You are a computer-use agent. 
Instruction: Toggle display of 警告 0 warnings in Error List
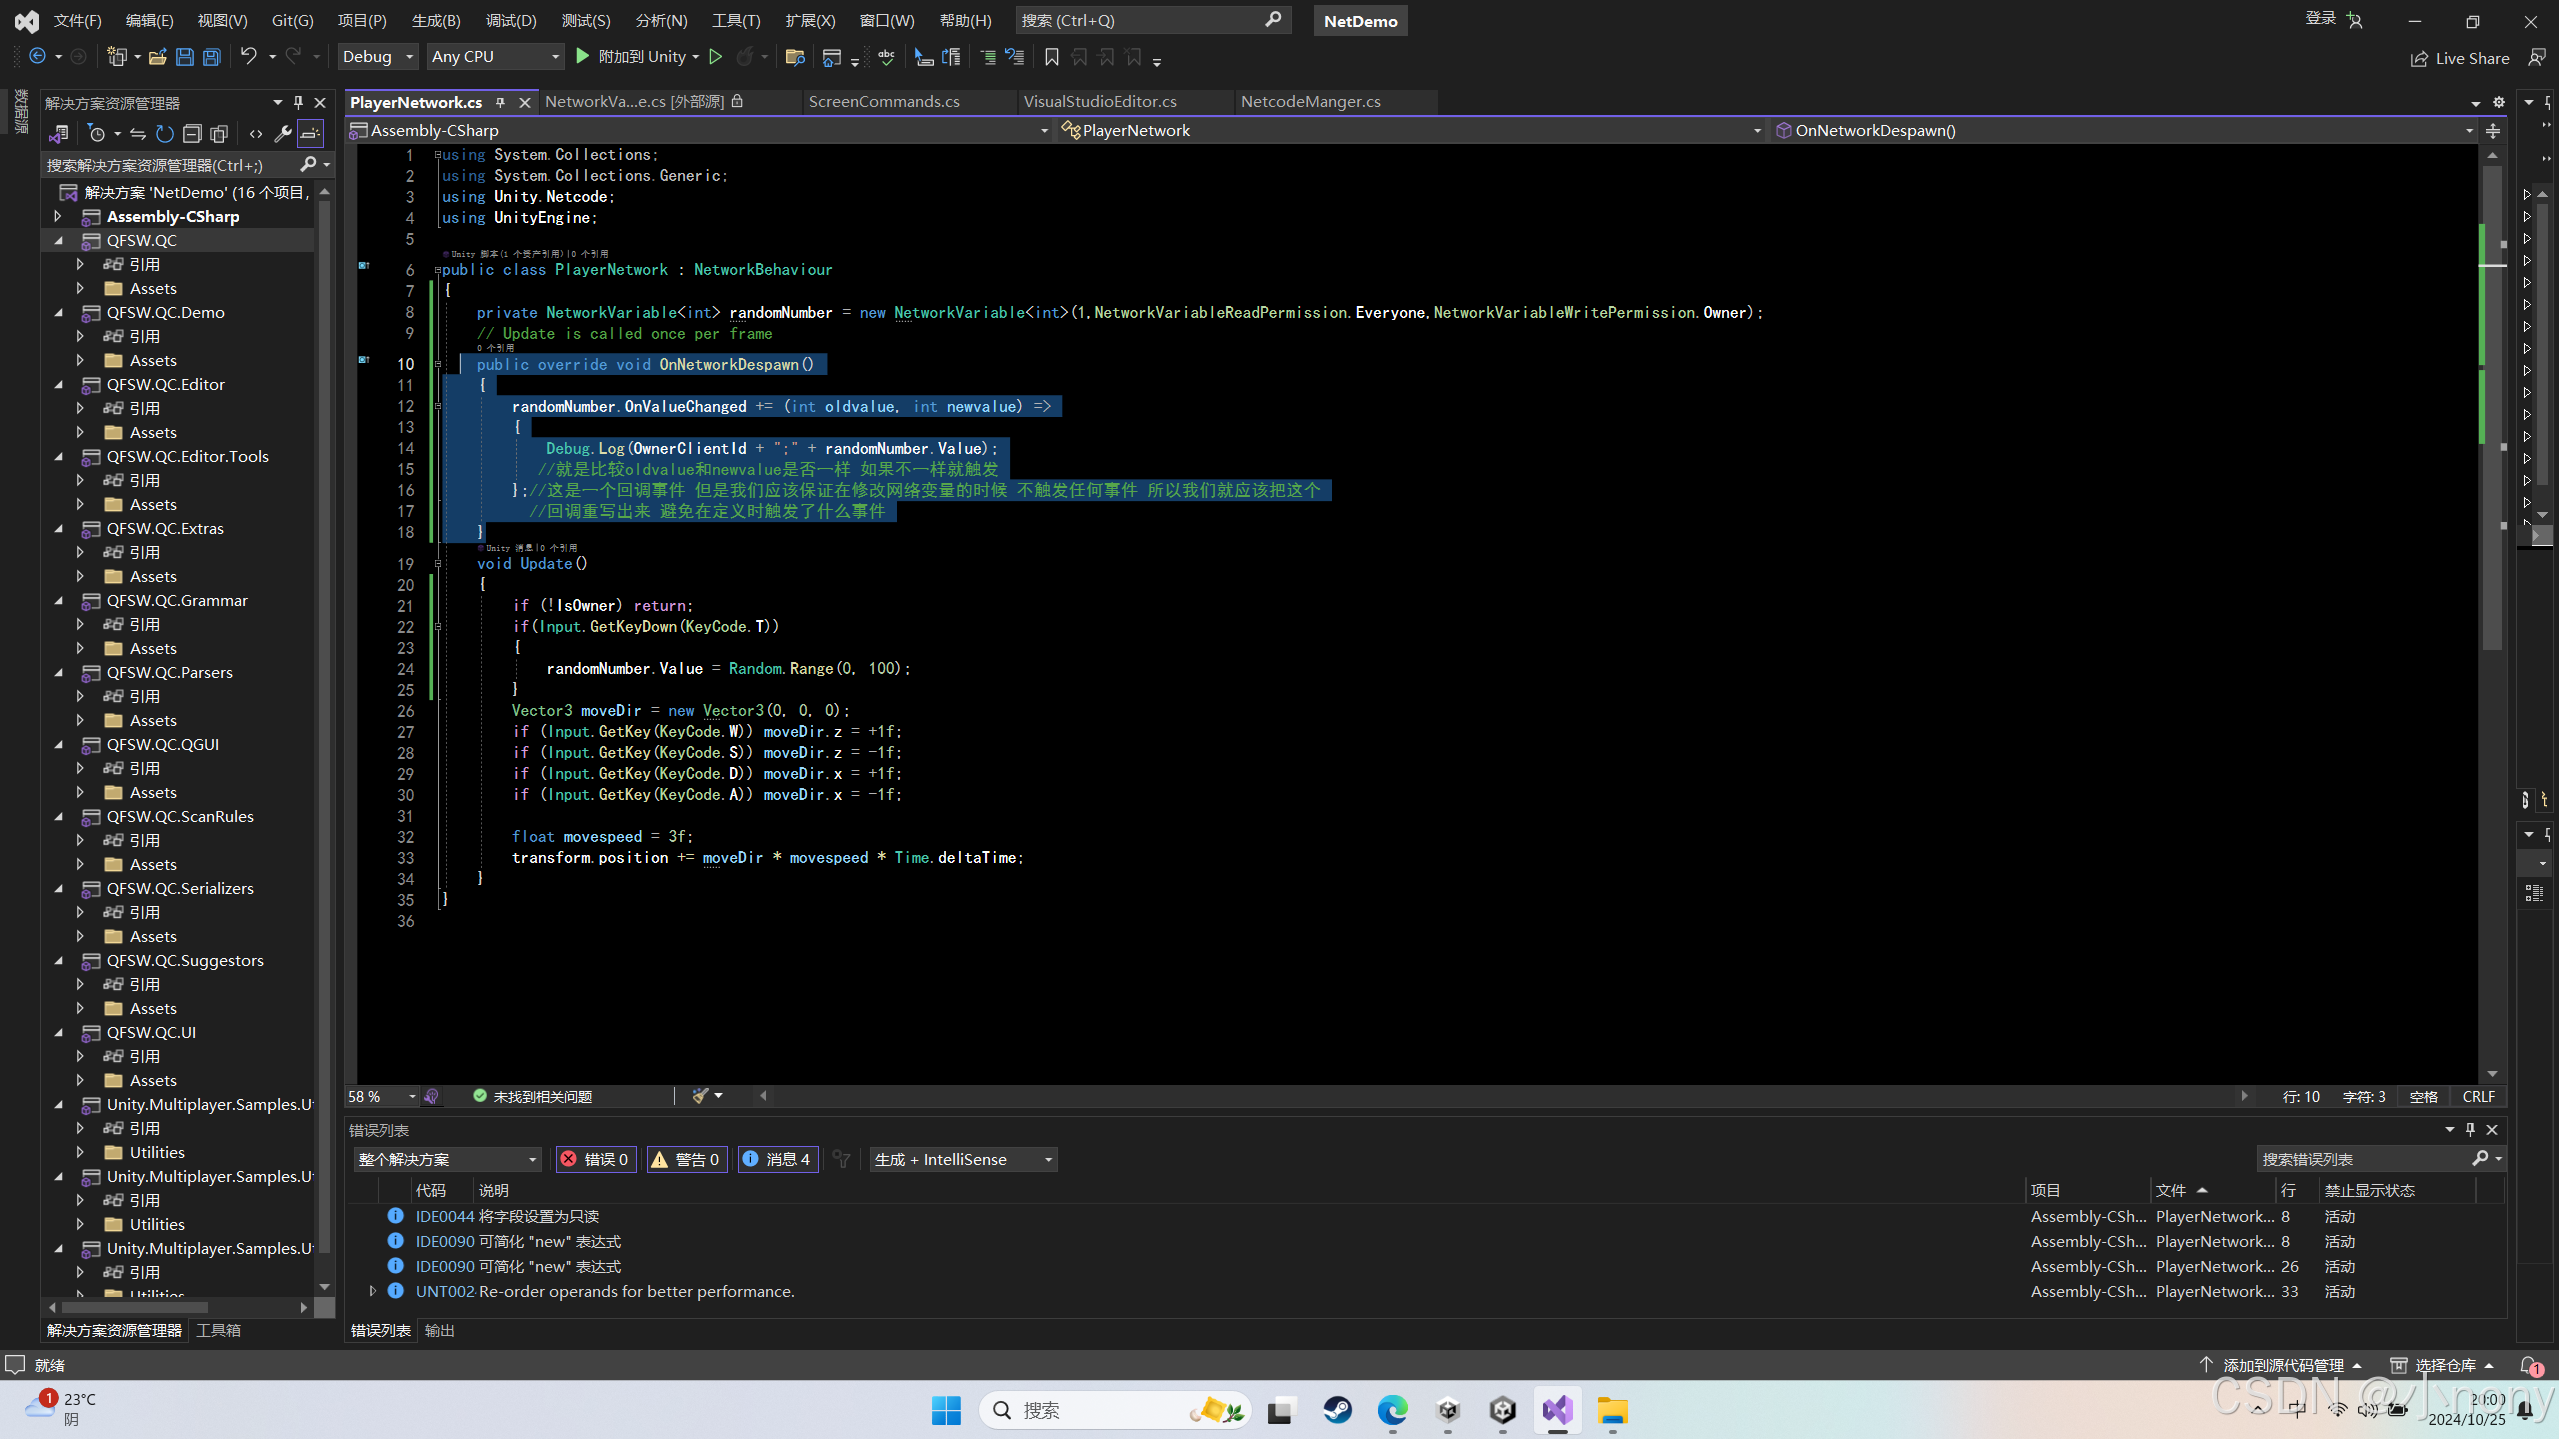[687, 1159]
